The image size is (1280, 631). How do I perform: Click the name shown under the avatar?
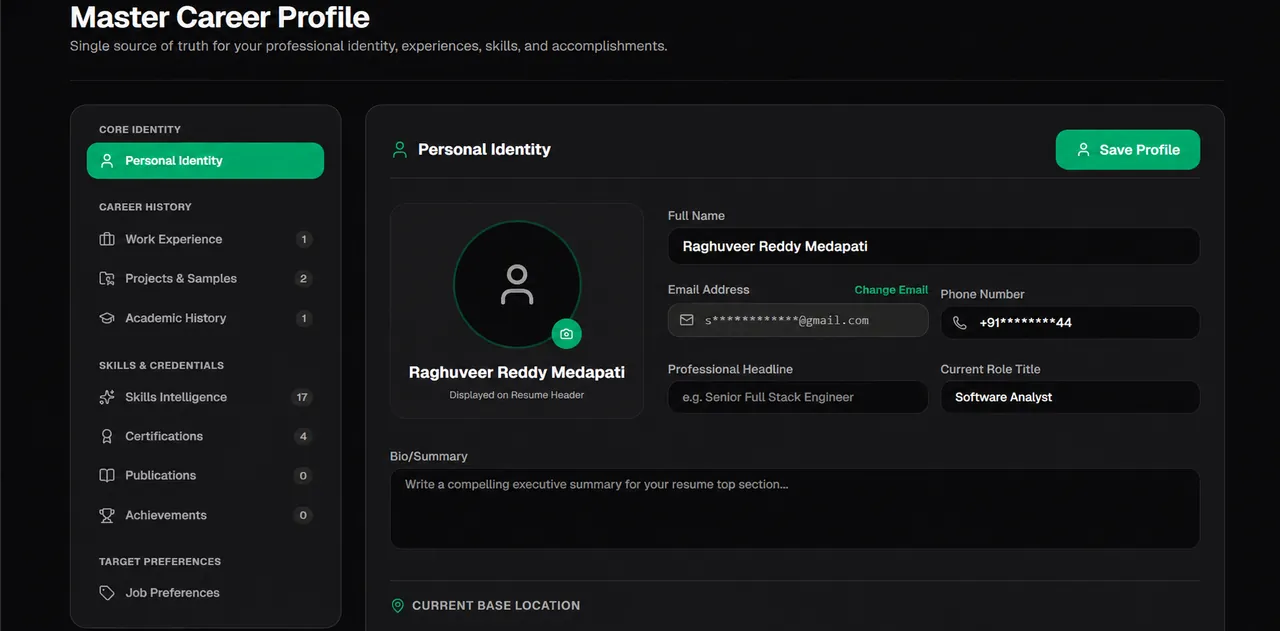[x=517, y=372]
